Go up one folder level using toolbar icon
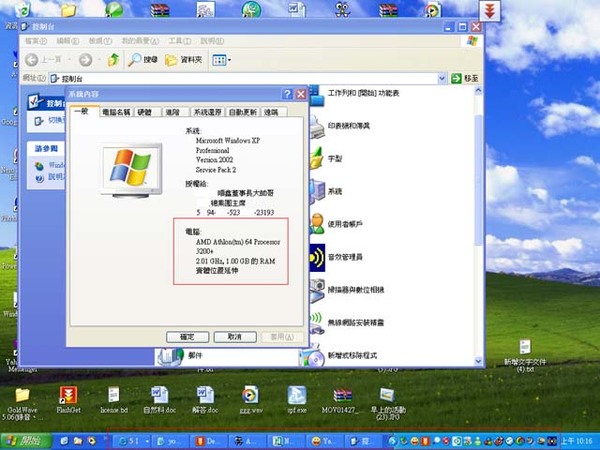Screen dimensions: 600x450 pyautogui.click(x=113, y=60)
